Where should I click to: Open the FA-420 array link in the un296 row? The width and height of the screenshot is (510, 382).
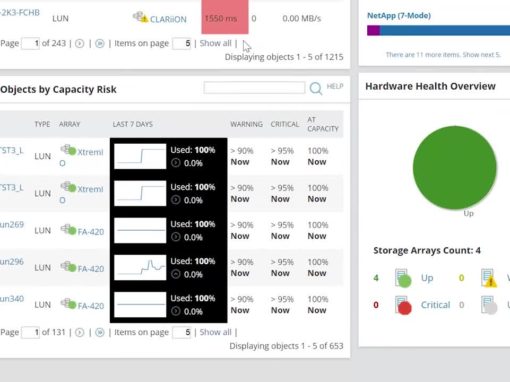click(x=91, y=269)
